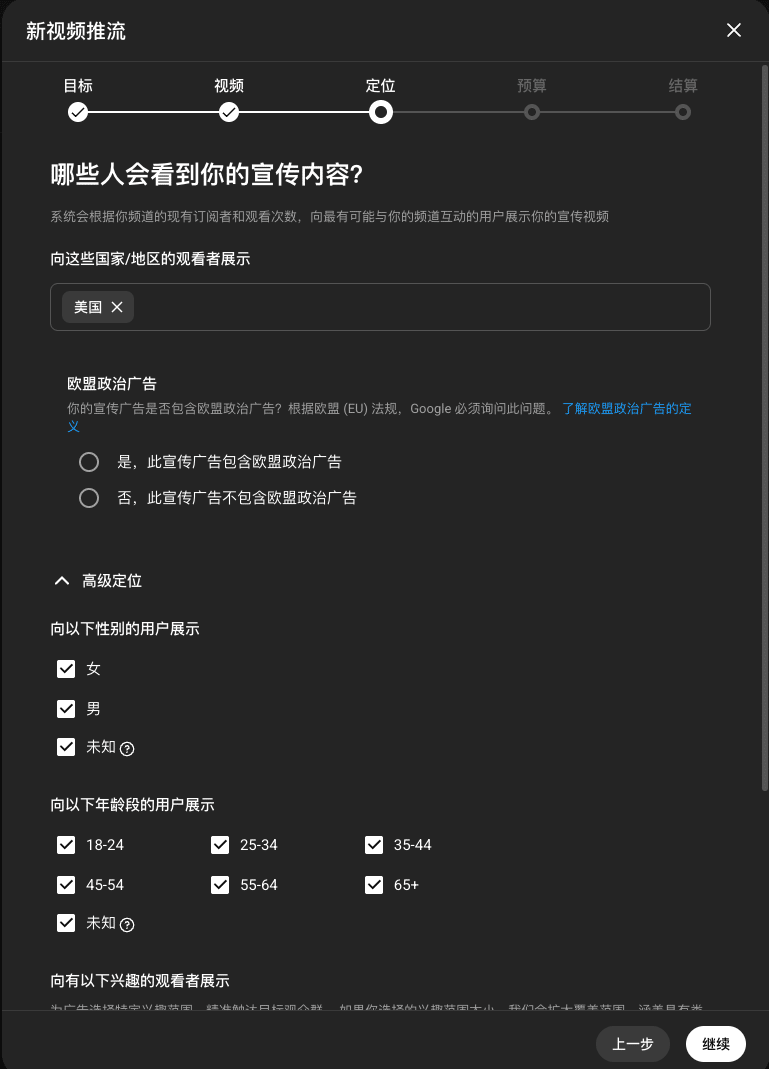
Task: Uncheck the 男 gender checkbox
Action: click(x=66, y=708)
